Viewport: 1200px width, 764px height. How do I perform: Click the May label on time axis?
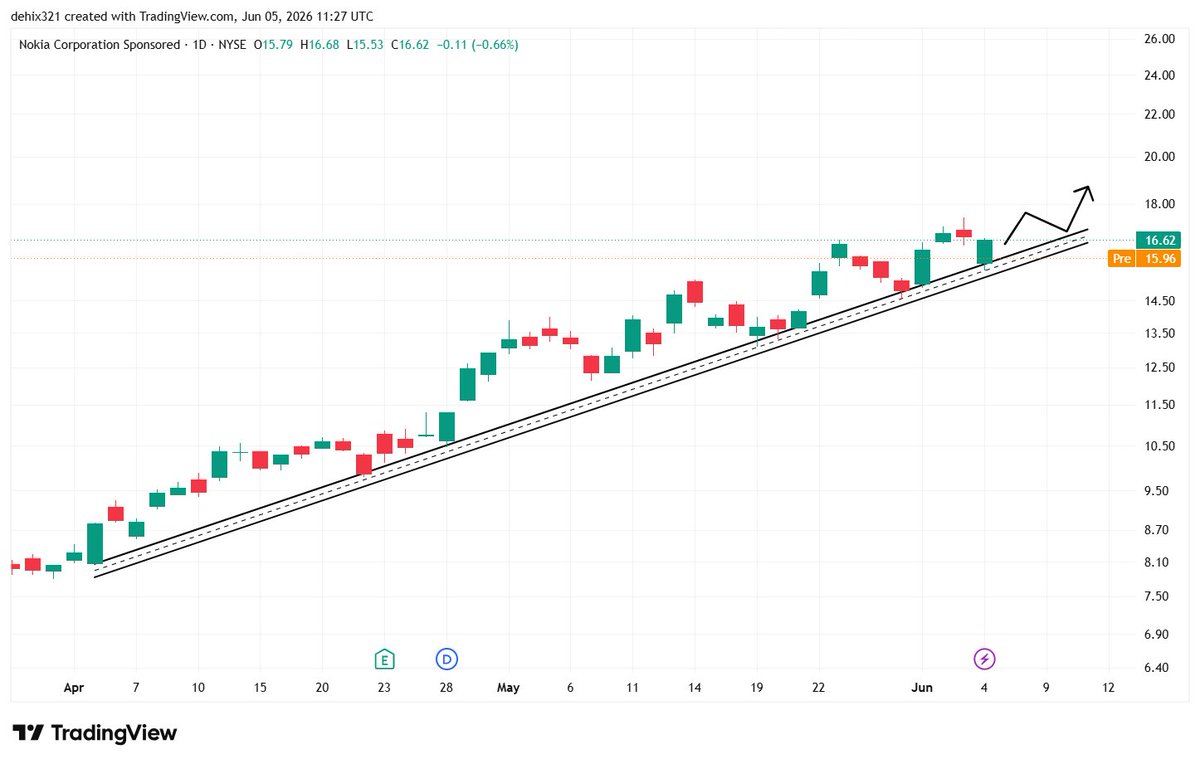pos(508,688)
